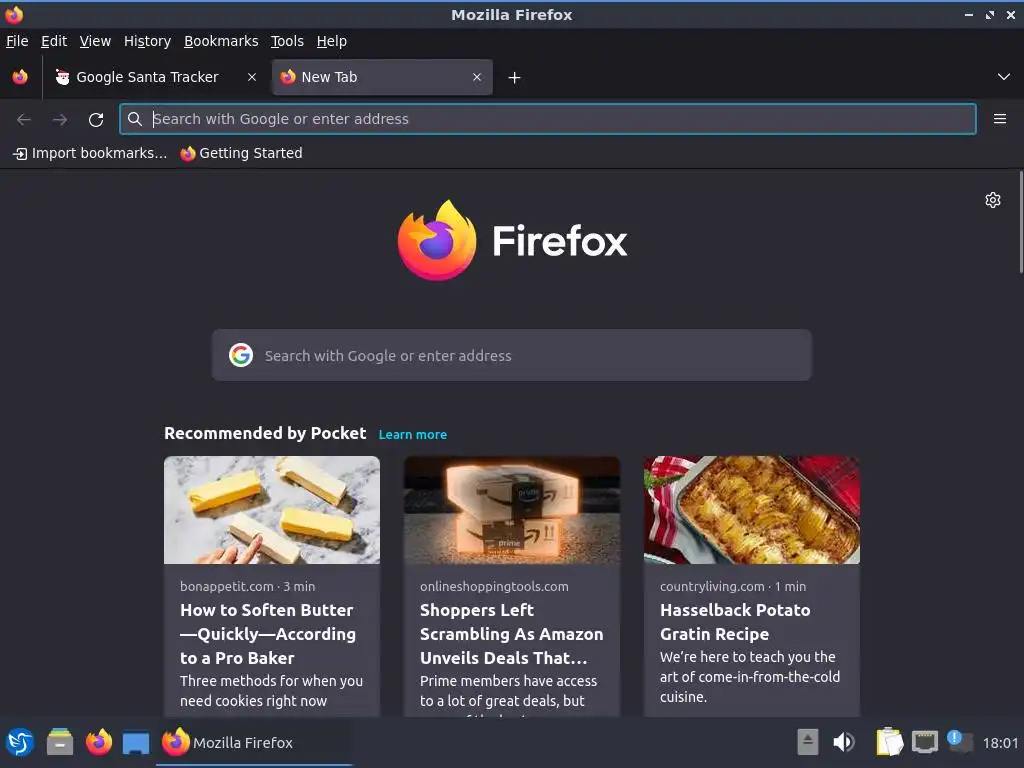Click Import bookmarks toolbar button
Screen dimensions: 1024x768
pyautogui.click(x=90, y=153)
